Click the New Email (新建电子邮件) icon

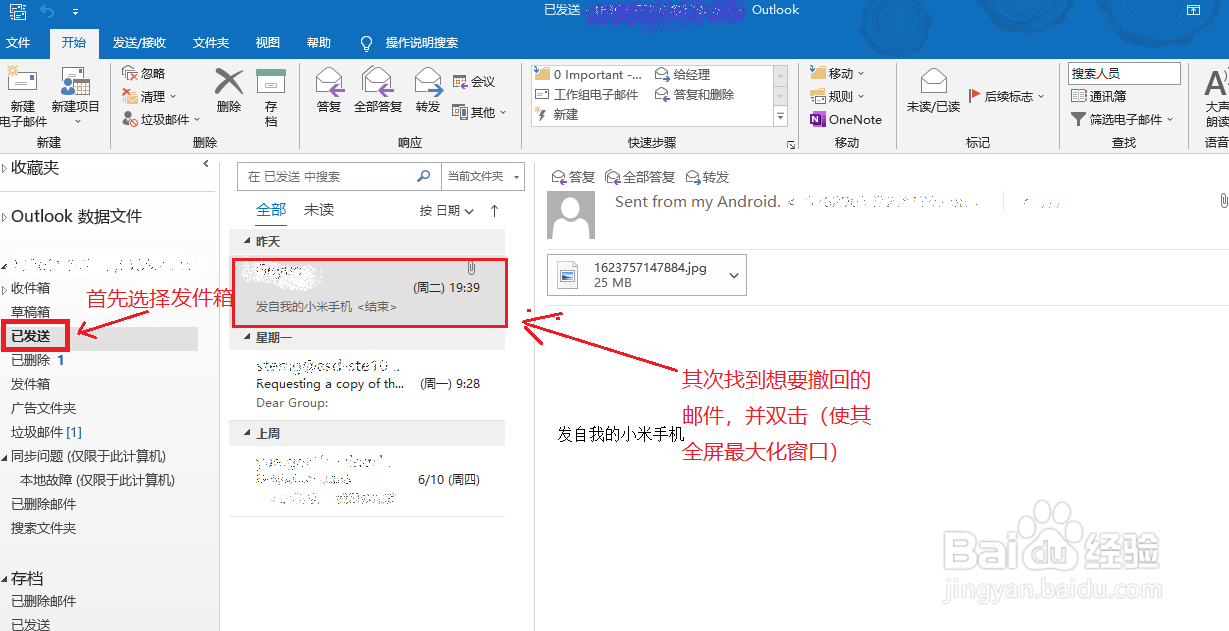[22, 81]
